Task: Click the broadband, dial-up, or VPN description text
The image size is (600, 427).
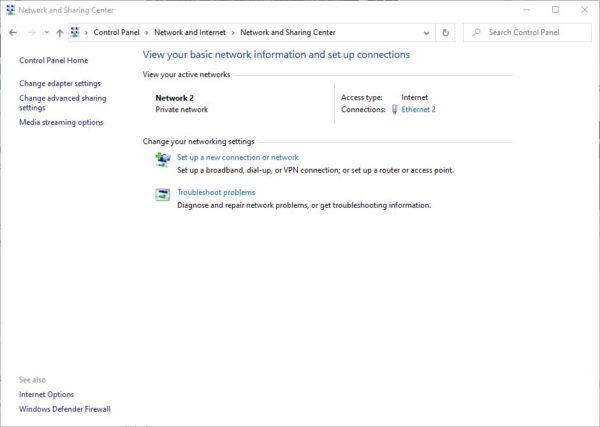Action: (x=315, y=170)
